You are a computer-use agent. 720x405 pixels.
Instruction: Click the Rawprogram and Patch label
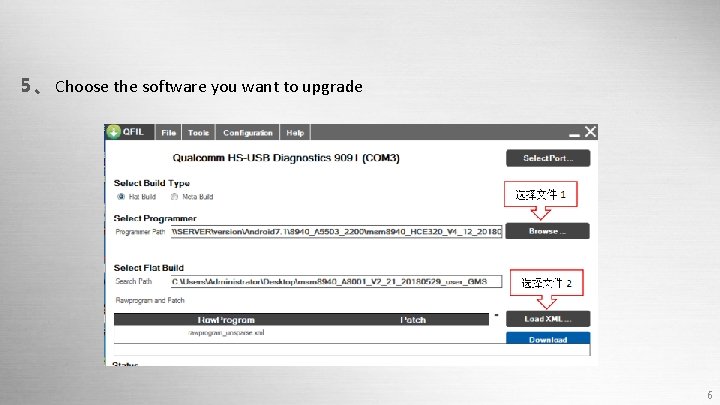click(150, 300)
